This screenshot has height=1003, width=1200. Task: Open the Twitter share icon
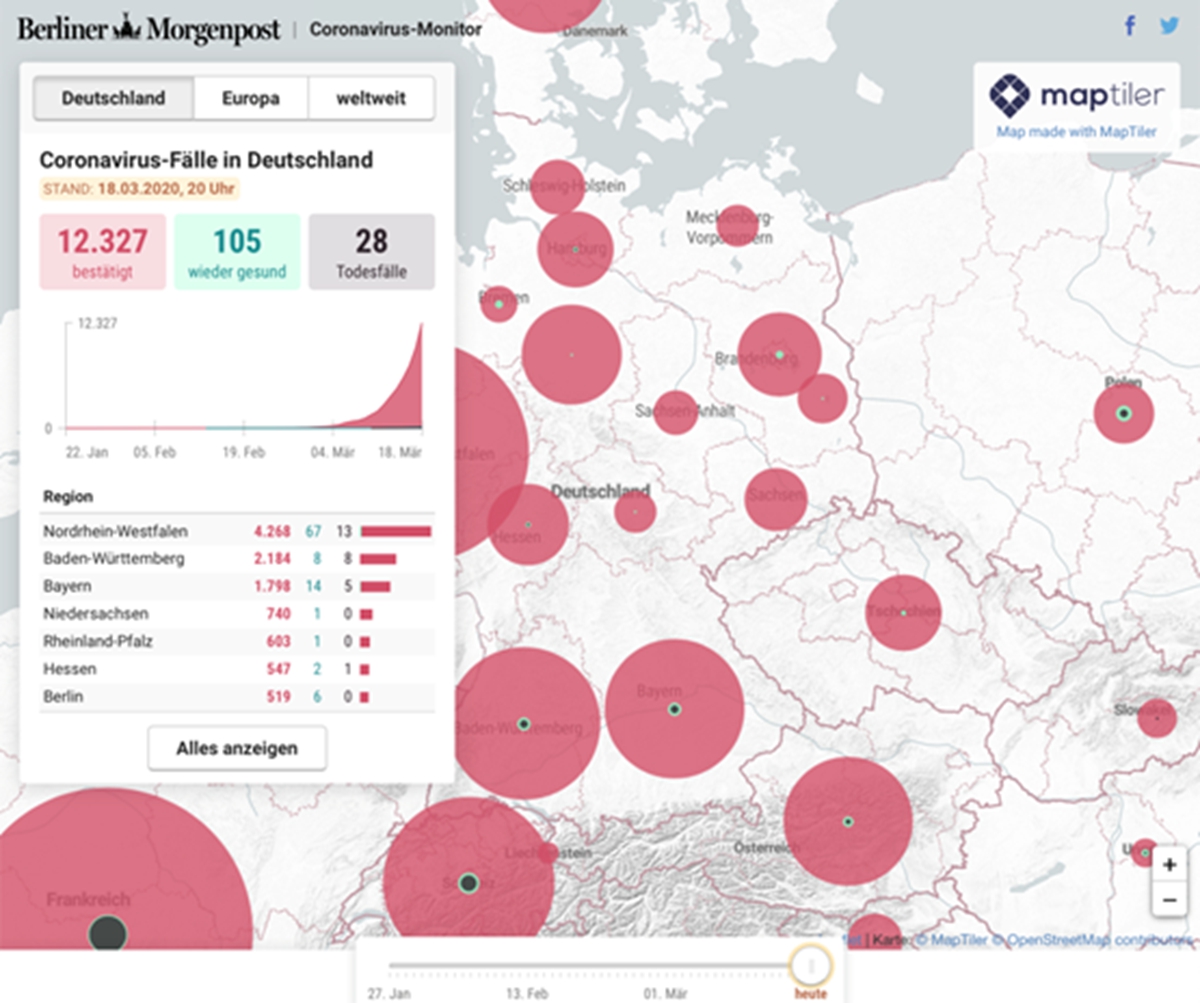[x=1169, y=27]
